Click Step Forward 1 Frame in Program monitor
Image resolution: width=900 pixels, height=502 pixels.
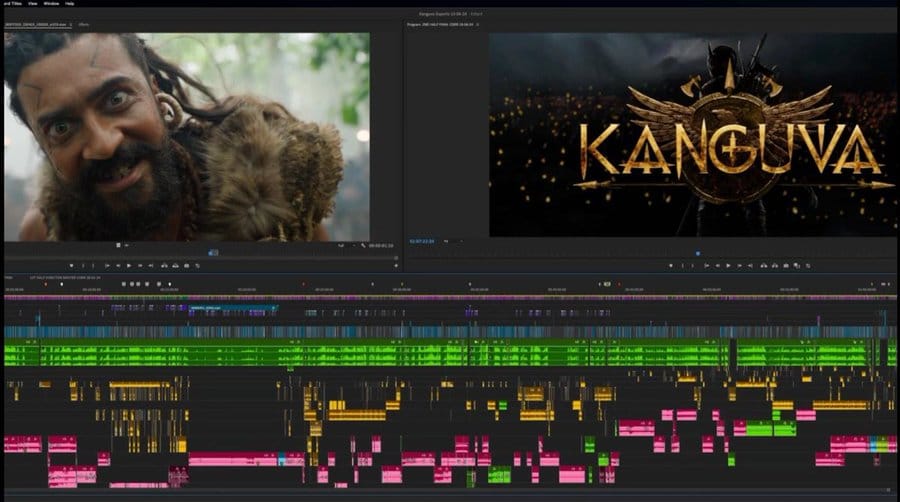point(739,265)
